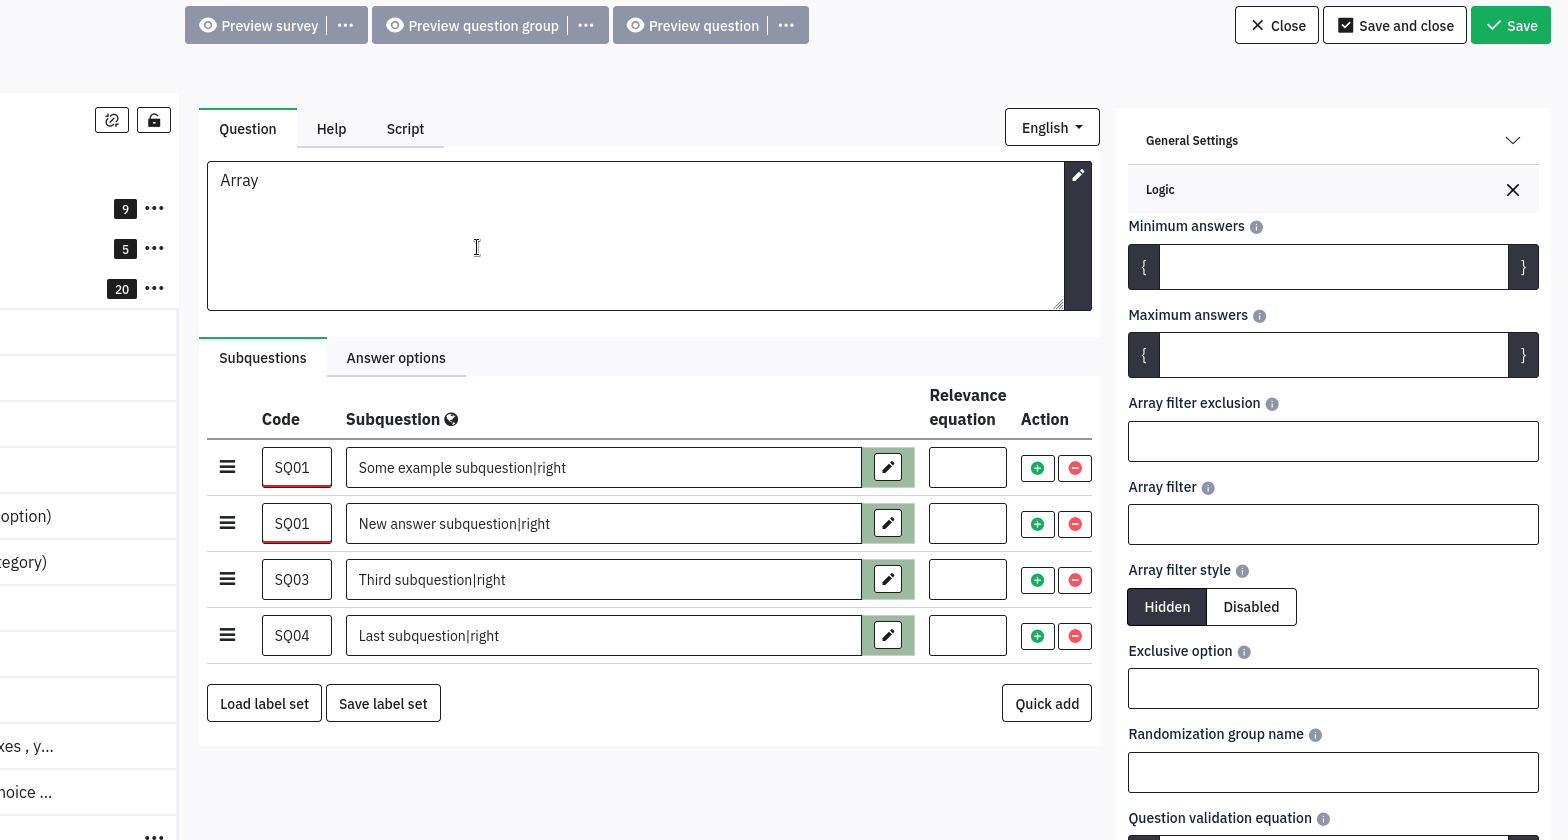Viewport: 1568px width, 840px height.
Task: Click the Exclusive option input field
Action: (1332, 689)
